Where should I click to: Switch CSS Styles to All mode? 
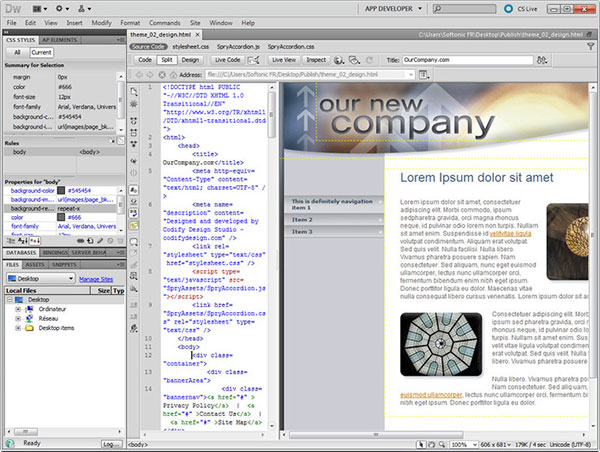pyautogui.click(x=16, y=51)
